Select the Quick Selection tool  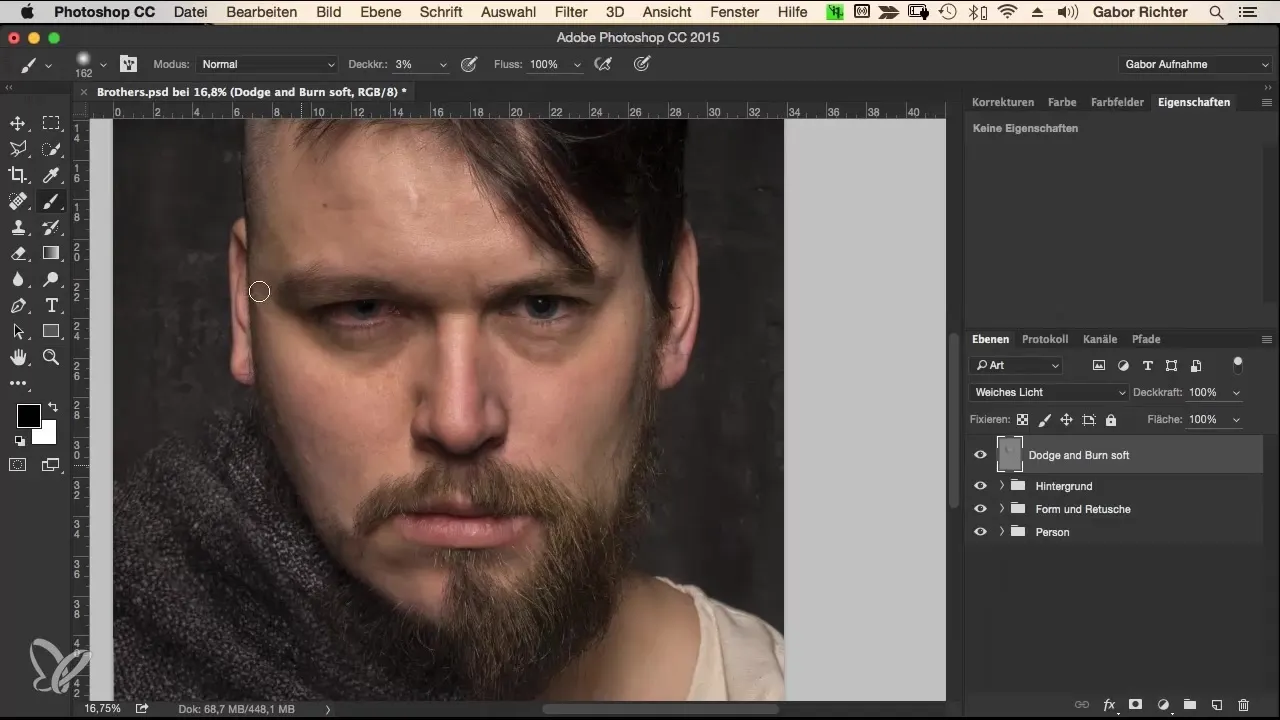point(51,149)
